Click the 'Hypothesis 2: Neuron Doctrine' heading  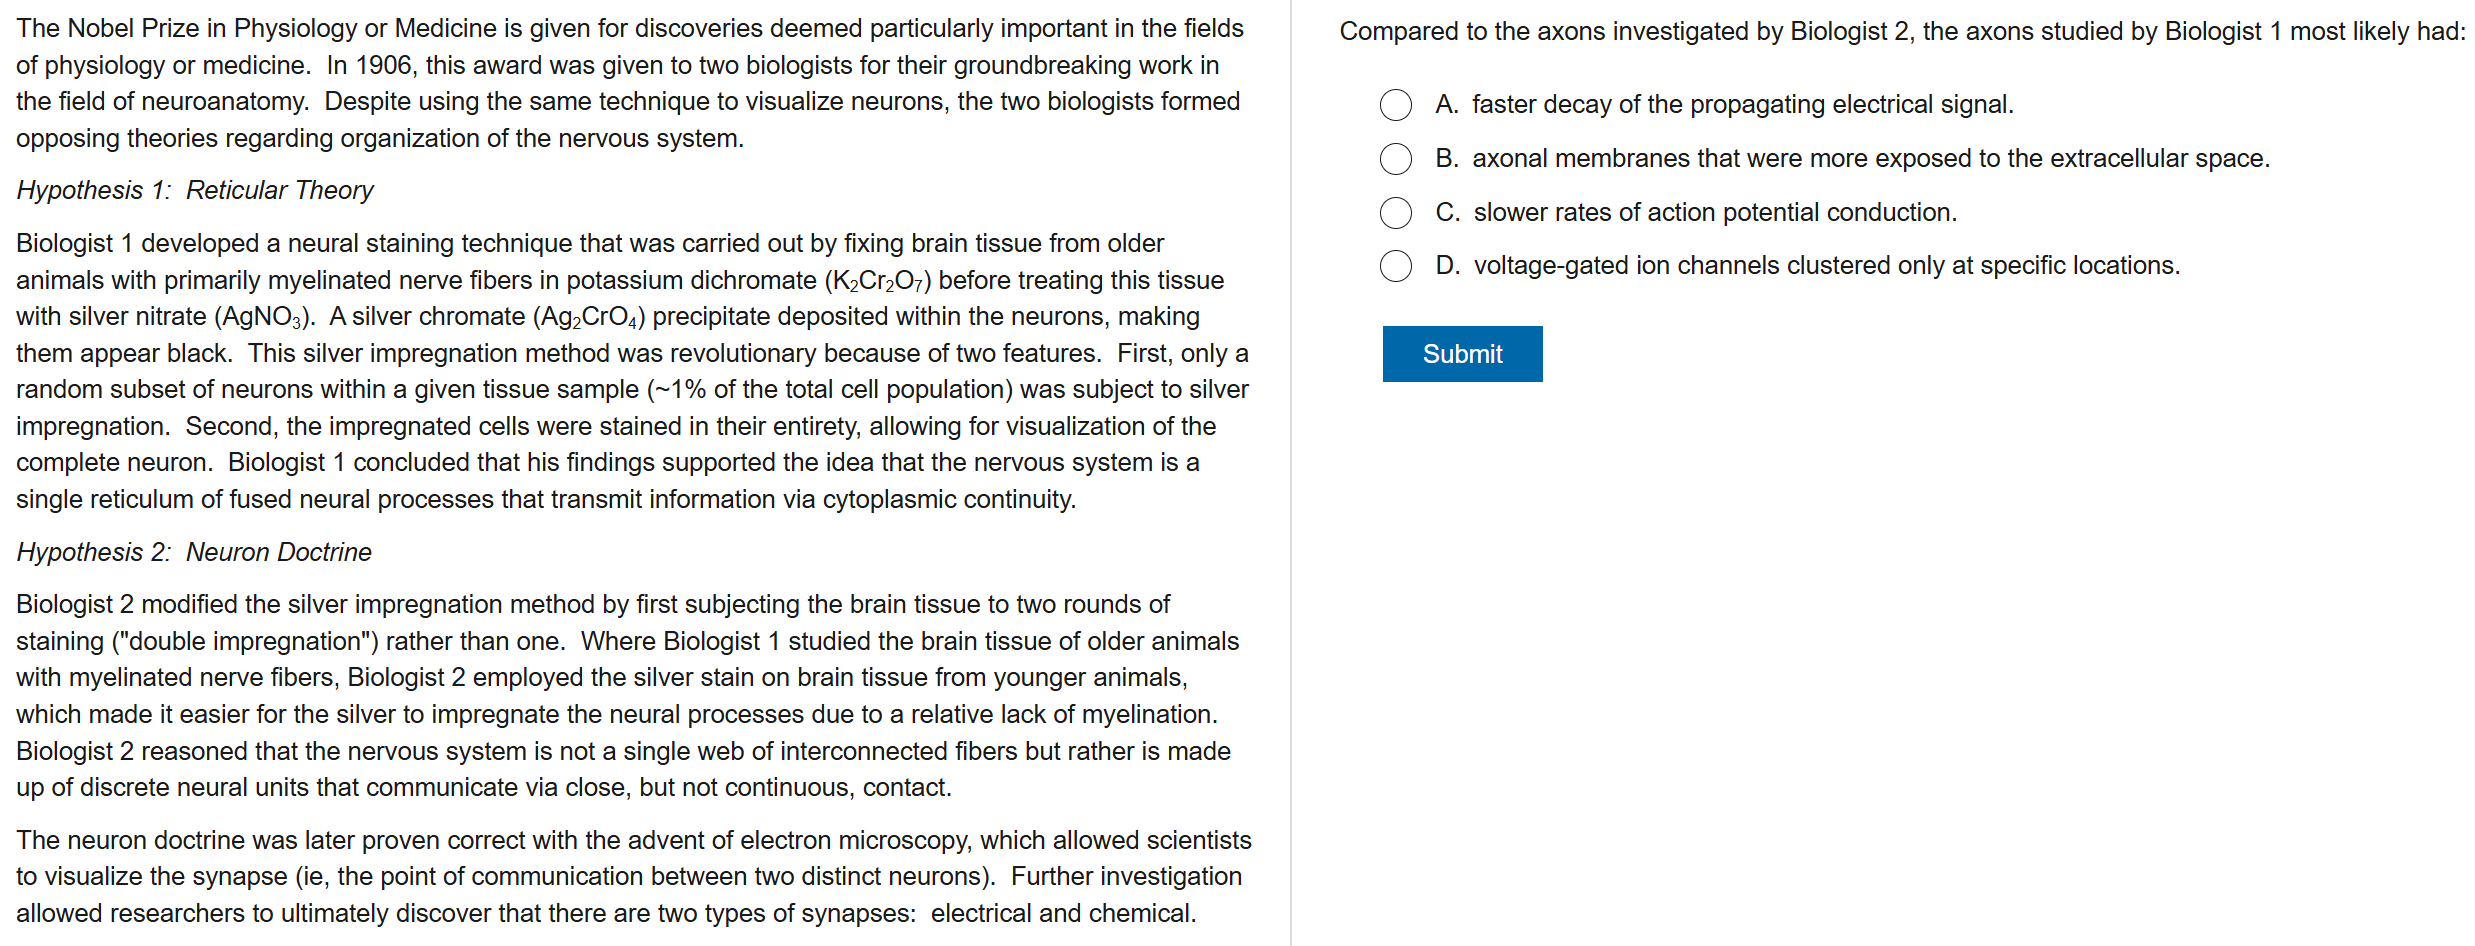(194, 552)
